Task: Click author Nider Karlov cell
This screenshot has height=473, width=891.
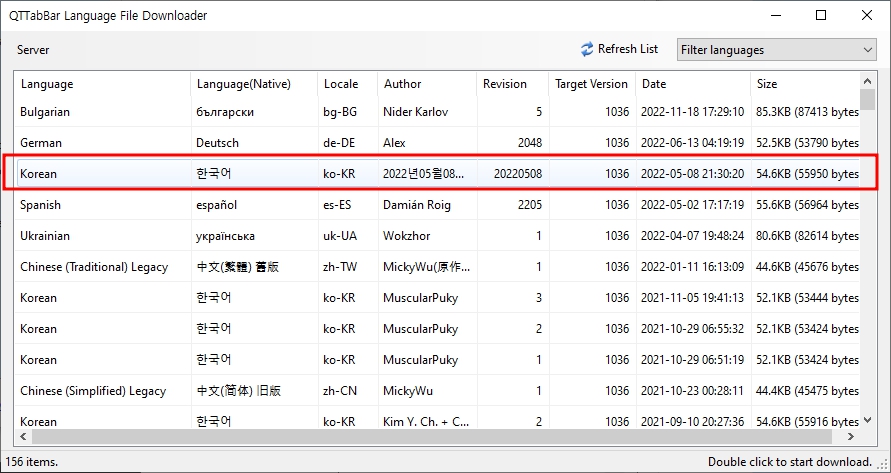Action: pyautogui.click(x=415, y=112)
